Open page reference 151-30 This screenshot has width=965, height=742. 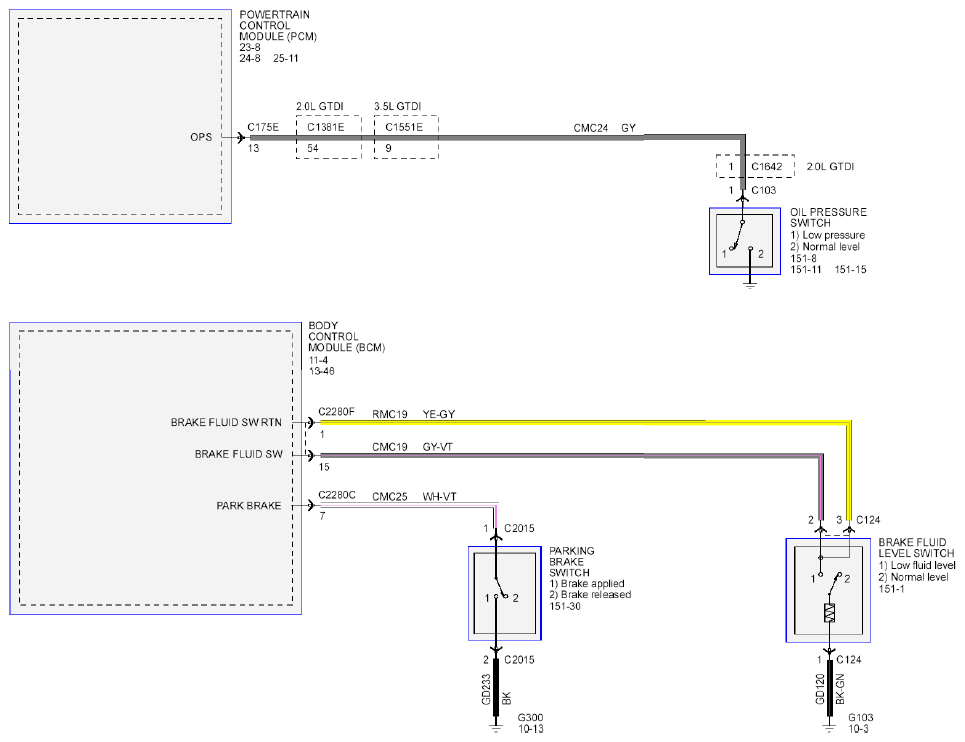(565, 607)
